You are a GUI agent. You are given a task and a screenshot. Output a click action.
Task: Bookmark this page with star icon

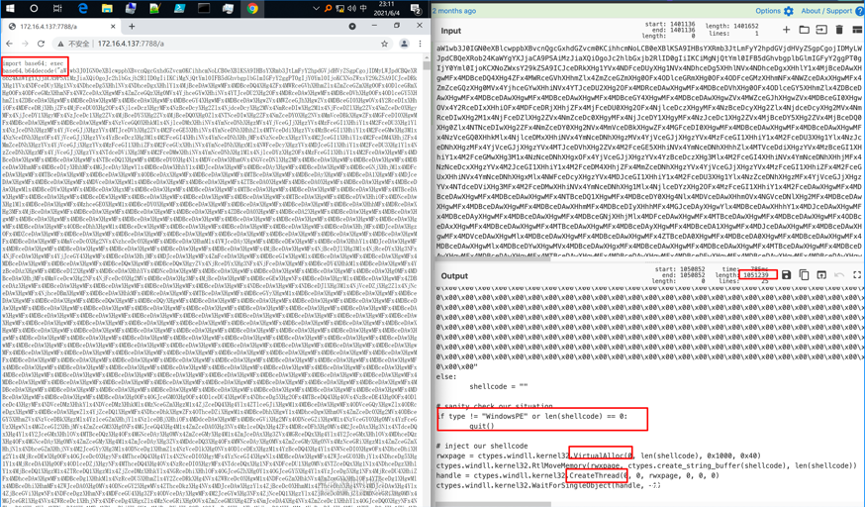[384, 45]
